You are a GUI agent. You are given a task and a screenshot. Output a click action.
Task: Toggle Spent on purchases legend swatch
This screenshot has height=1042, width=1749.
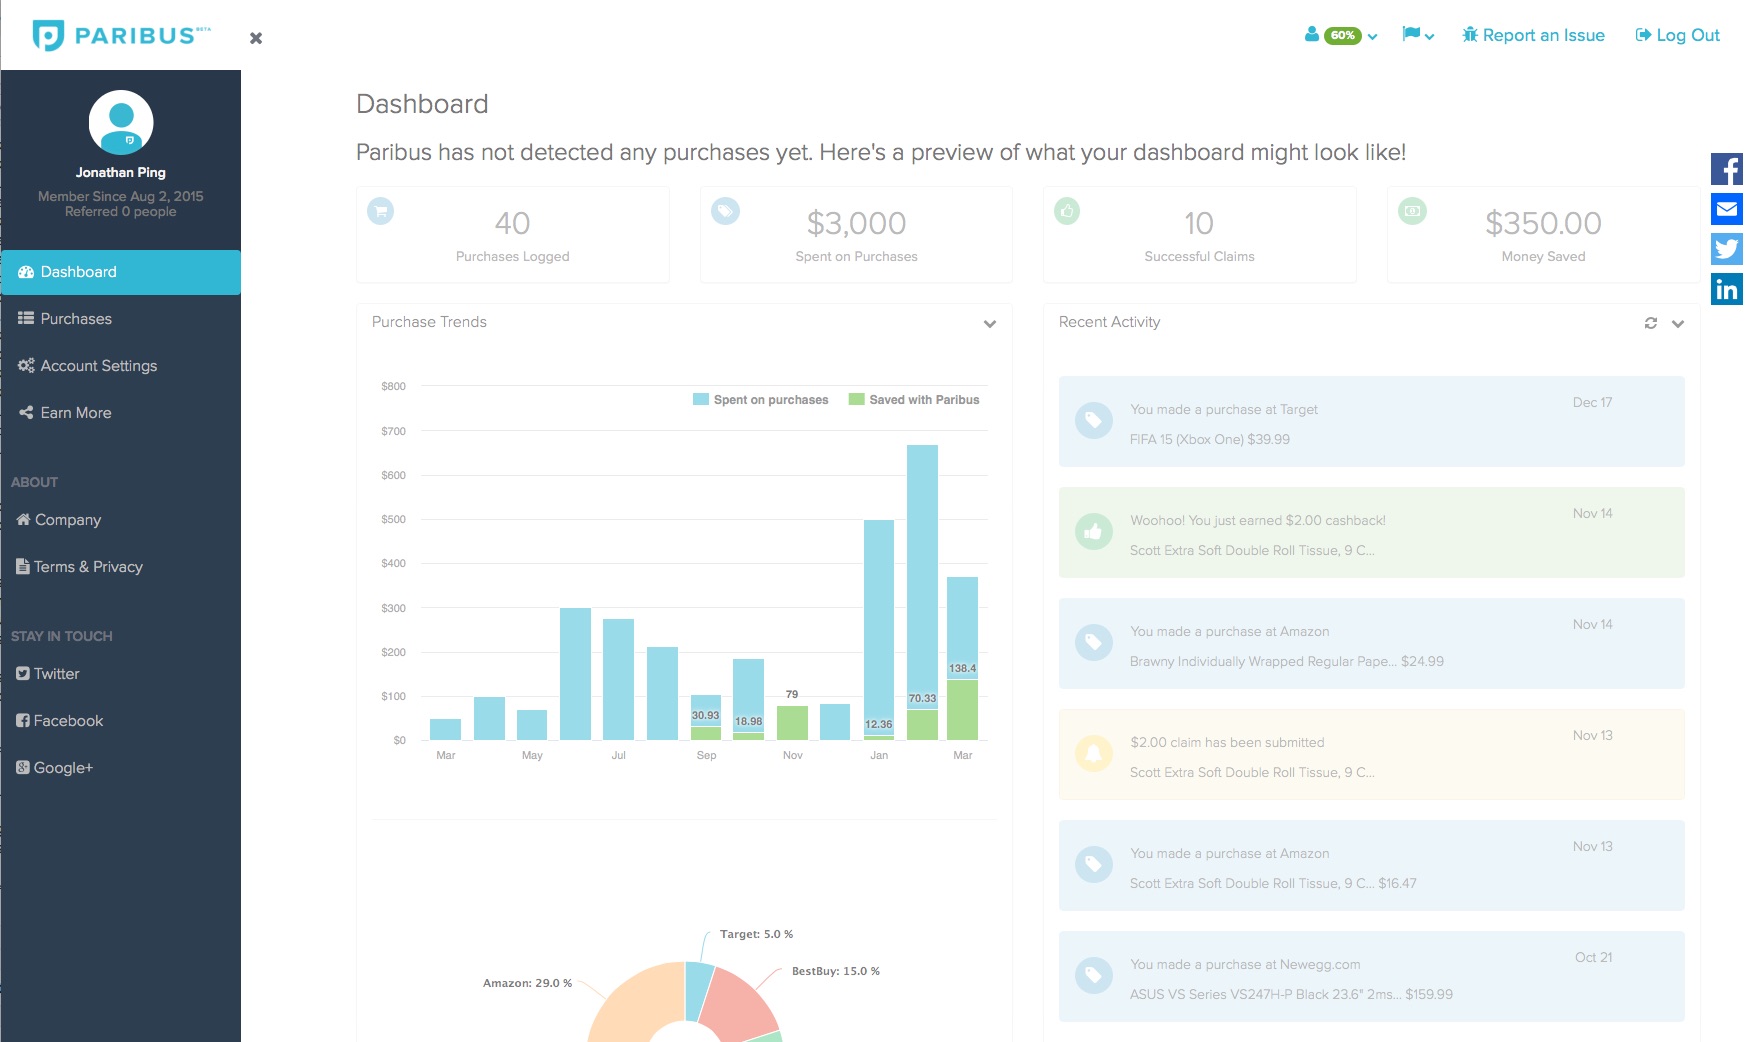(701, 399)
